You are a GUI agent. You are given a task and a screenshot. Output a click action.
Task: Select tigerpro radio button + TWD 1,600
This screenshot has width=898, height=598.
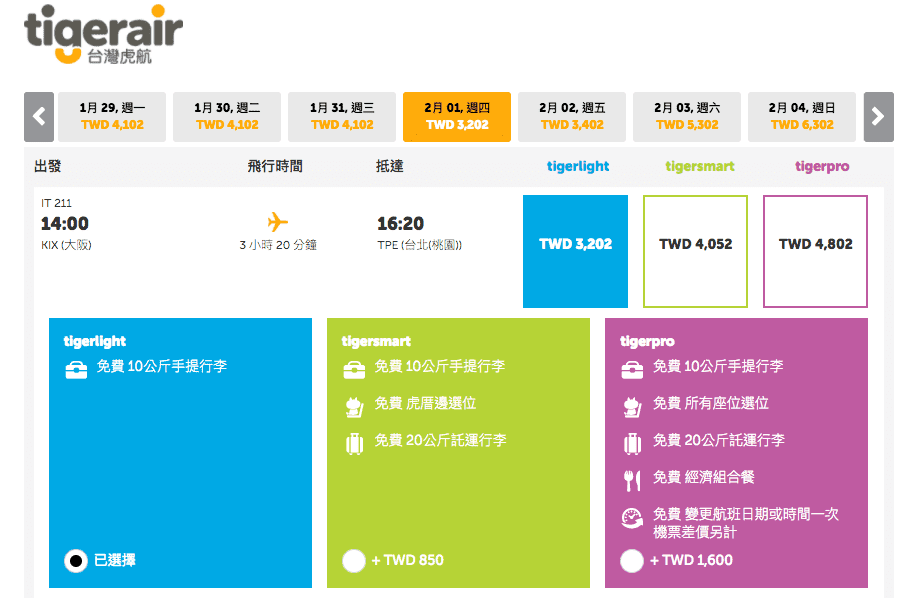[x=632, y=561]
